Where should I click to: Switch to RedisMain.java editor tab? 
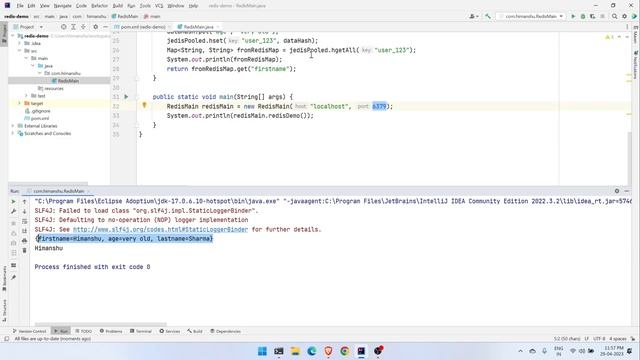click(198, 27)
